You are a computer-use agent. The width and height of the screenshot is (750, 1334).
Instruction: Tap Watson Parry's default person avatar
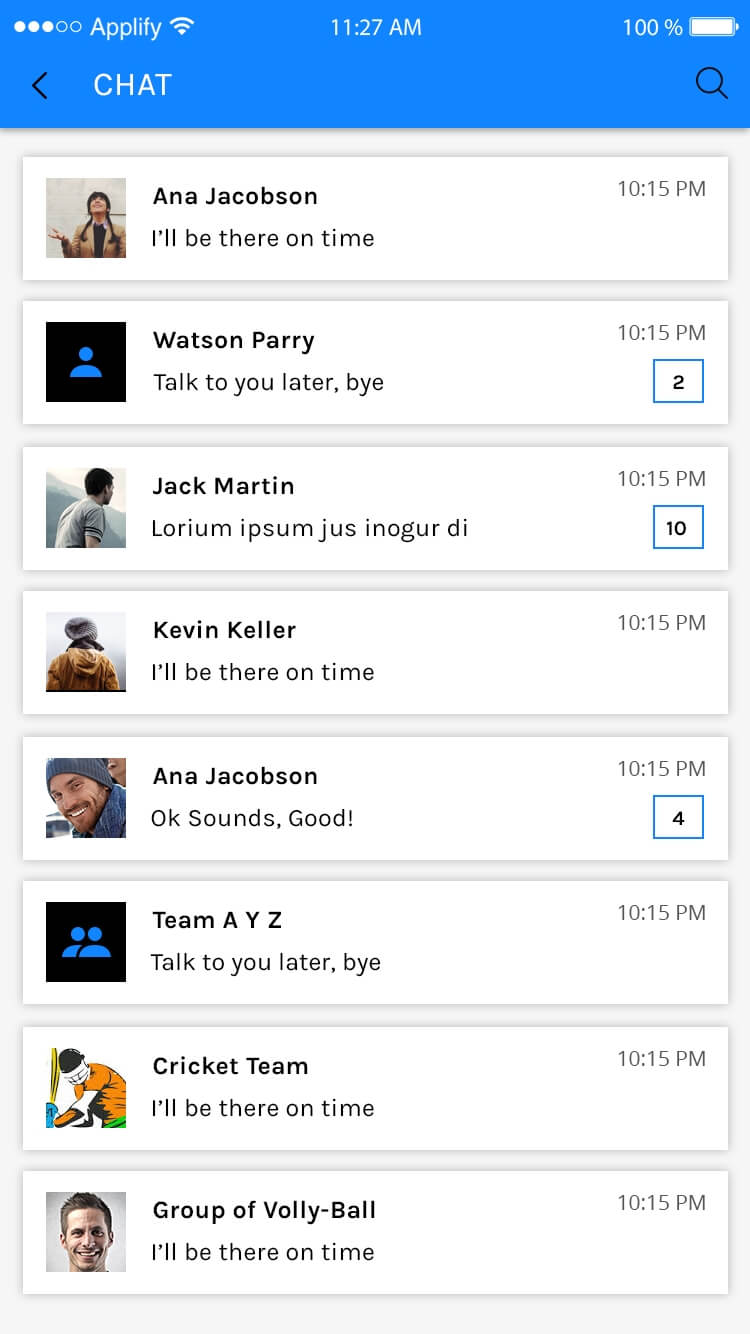tap(86, 362)
